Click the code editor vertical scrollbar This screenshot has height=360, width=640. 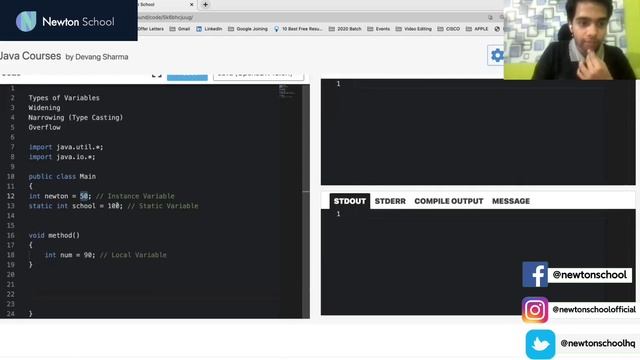point(306,201)
